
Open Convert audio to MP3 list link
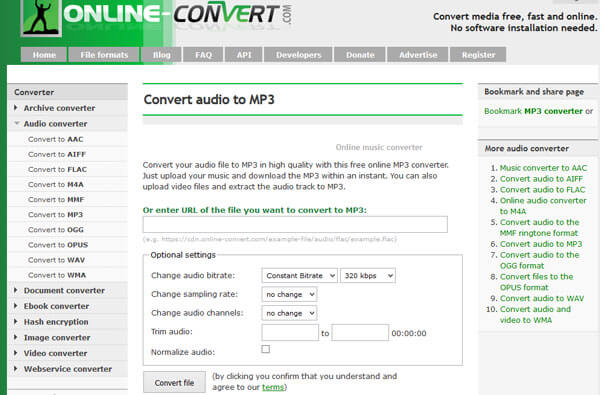pos(541,244)
